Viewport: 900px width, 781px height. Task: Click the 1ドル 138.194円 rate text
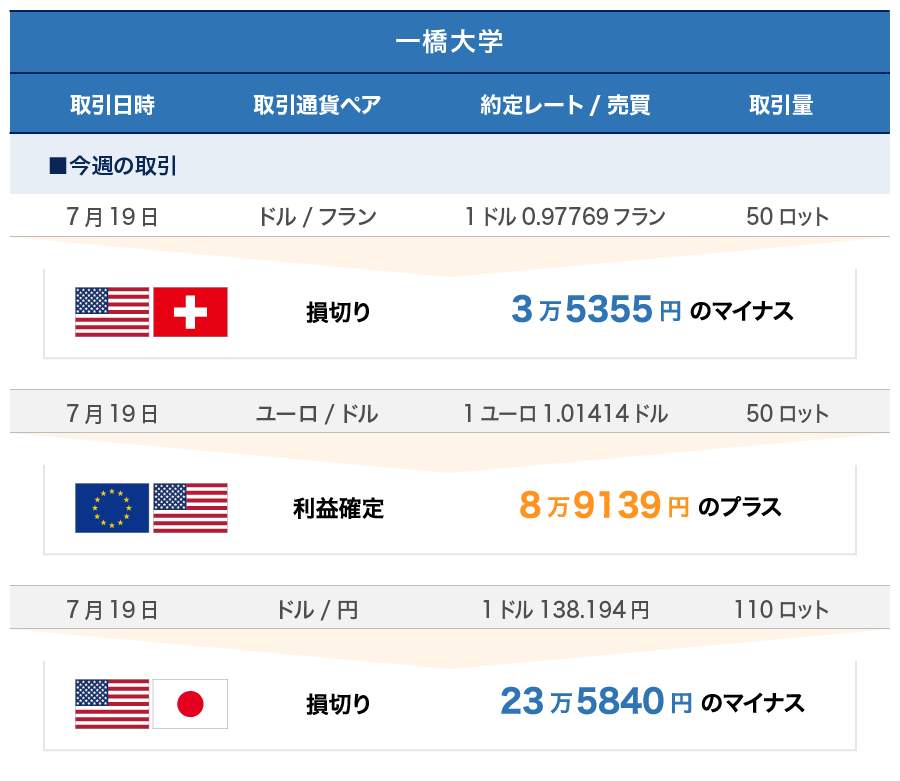point(565,609)
